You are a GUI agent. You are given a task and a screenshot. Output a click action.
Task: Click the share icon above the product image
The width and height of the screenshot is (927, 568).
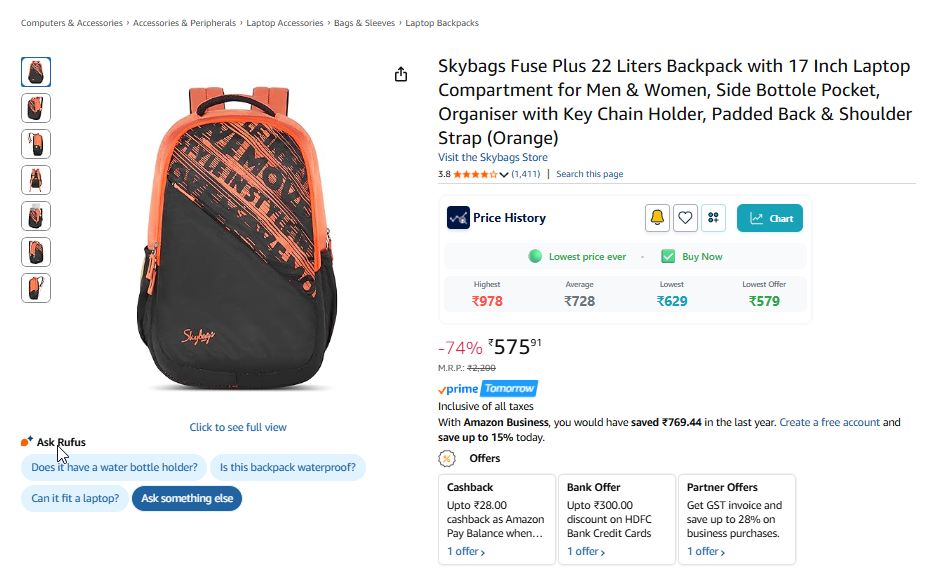[x=401, y=74]
